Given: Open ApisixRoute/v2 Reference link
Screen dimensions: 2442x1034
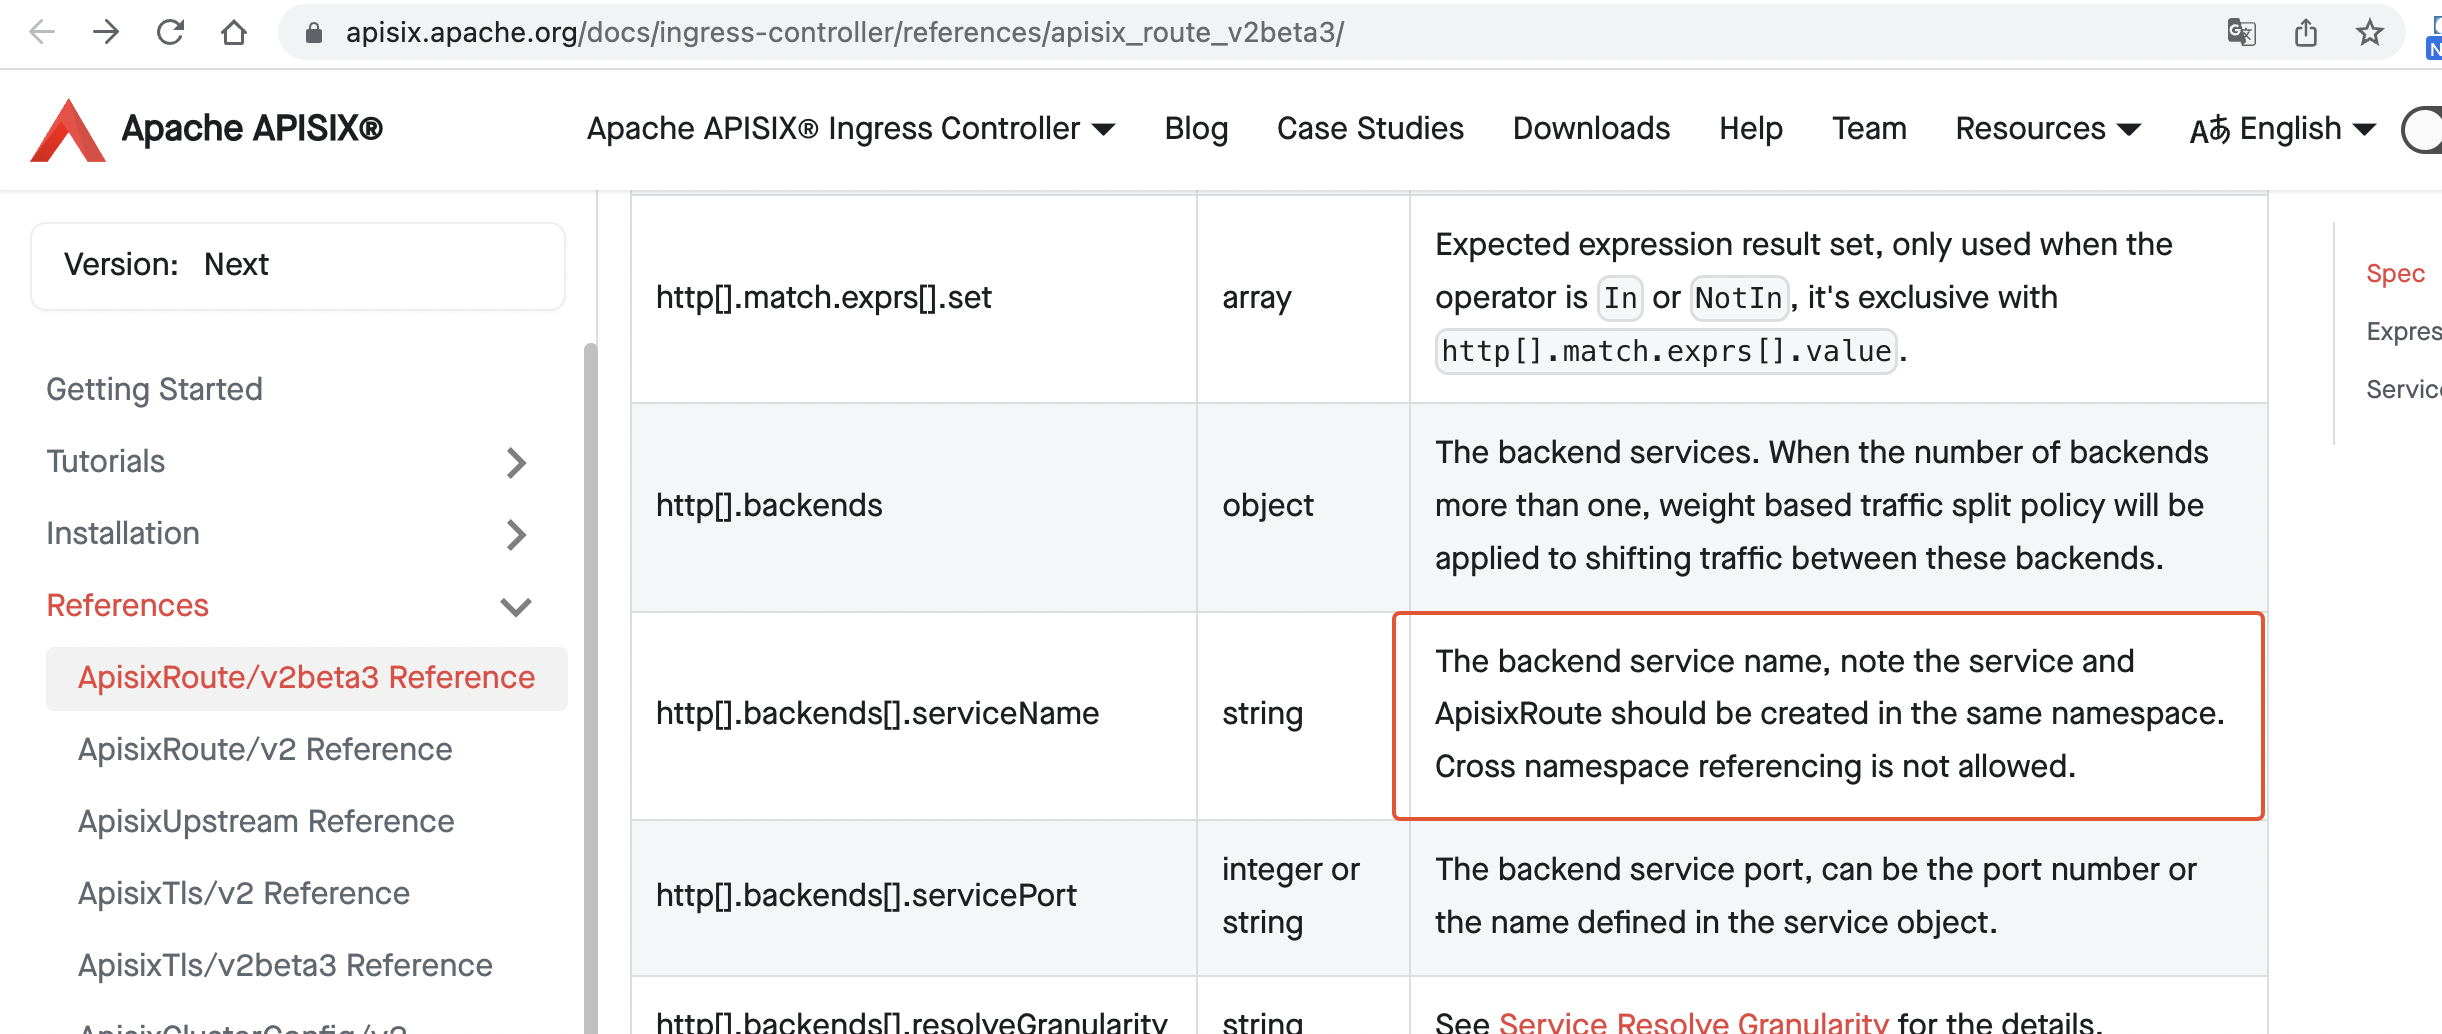Looking at the screenshot, I should click(265, 749).
